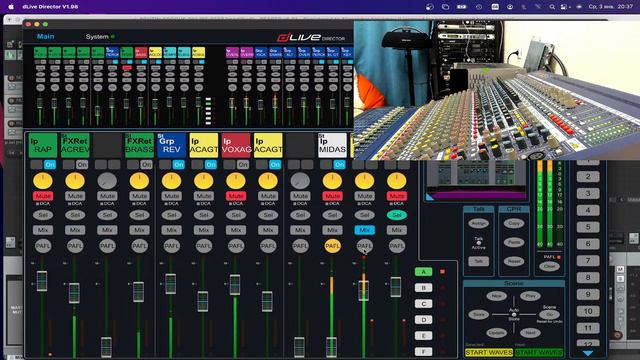Open macOS Control Center icon
The image size is (640, 360).
click(564, 7)
